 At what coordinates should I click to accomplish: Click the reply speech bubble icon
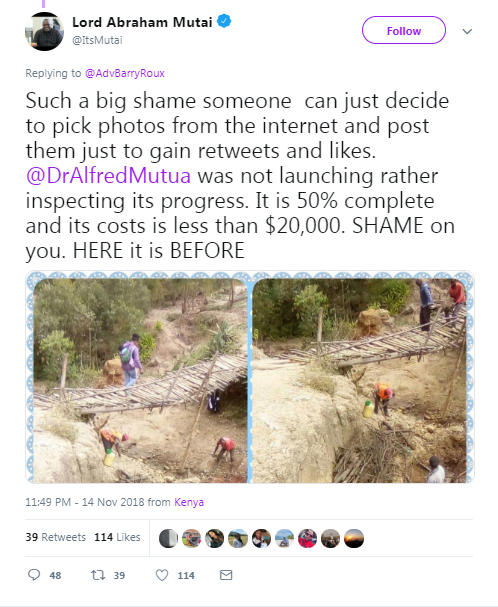34,575
